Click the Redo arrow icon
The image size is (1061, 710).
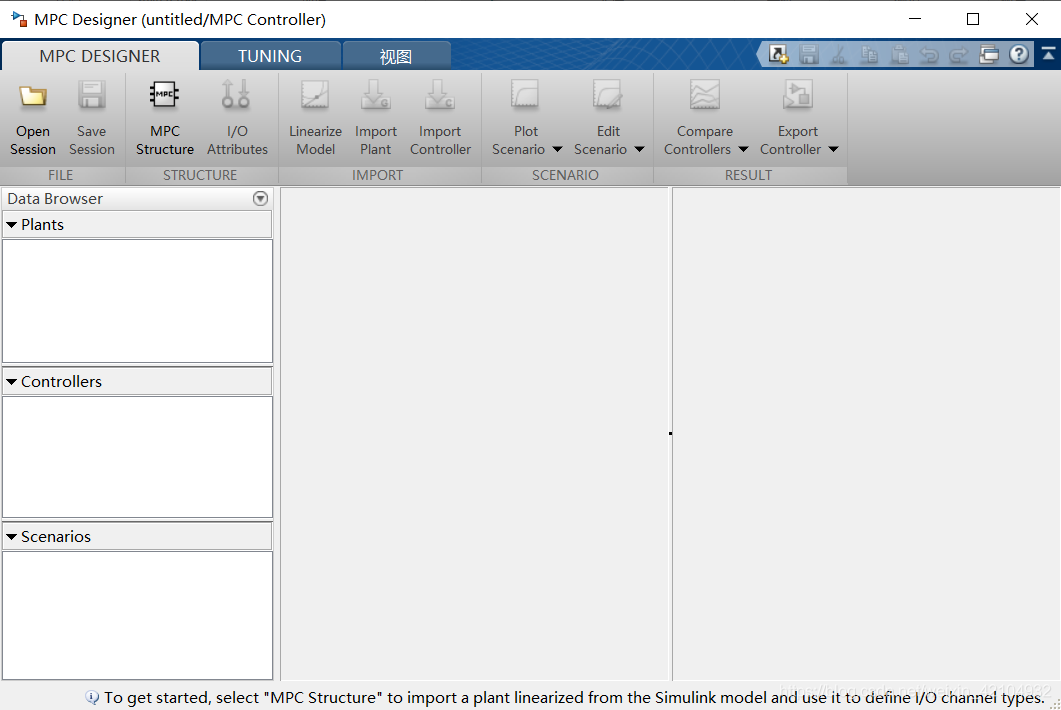click(959, 55)
